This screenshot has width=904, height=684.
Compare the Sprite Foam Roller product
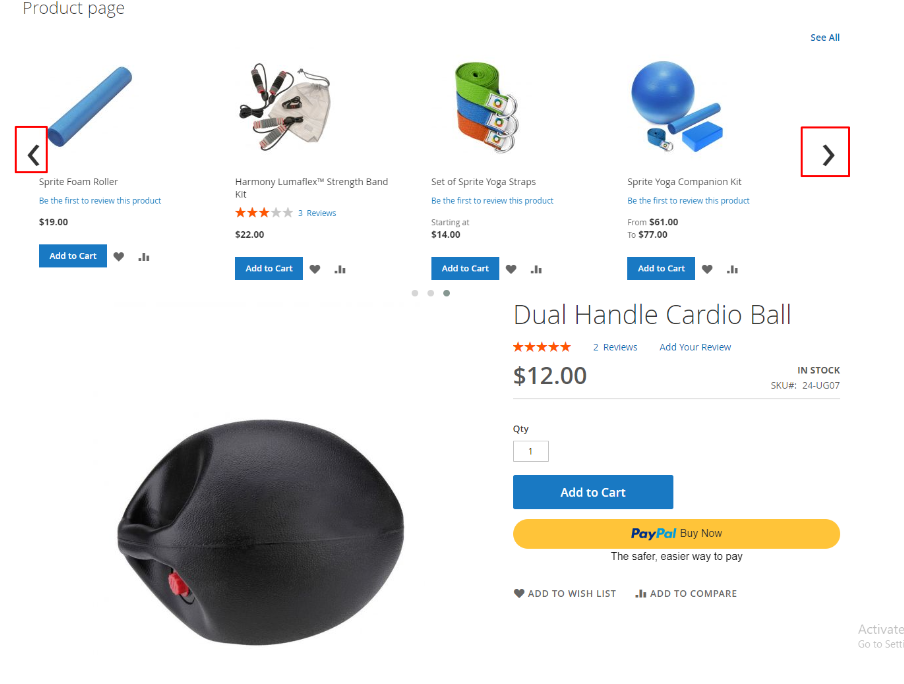pyautogui.click(x=144, y=257)
